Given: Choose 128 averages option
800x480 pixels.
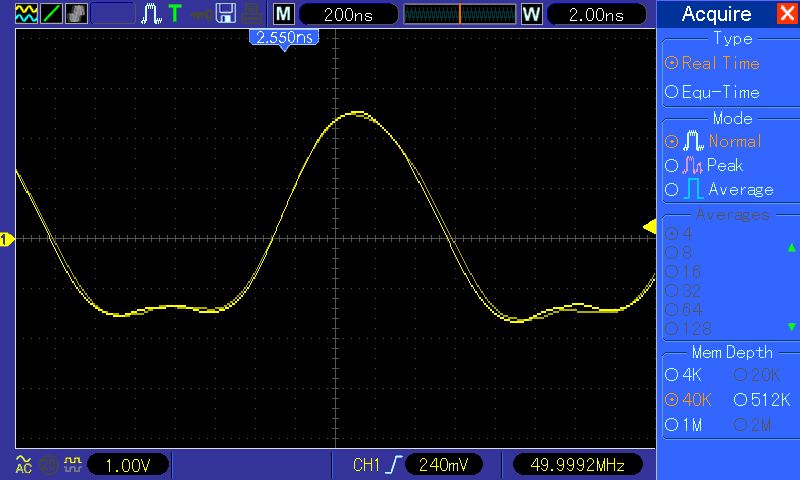Looking at the screenshot, I should pyautogui.click(x=688, y=329).
